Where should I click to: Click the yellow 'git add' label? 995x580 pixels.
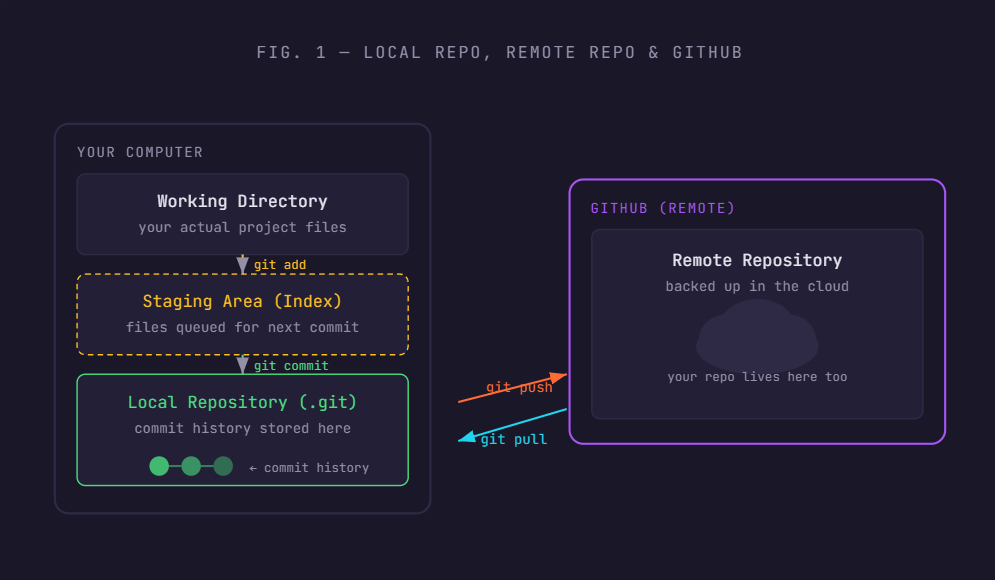(280, 265)
